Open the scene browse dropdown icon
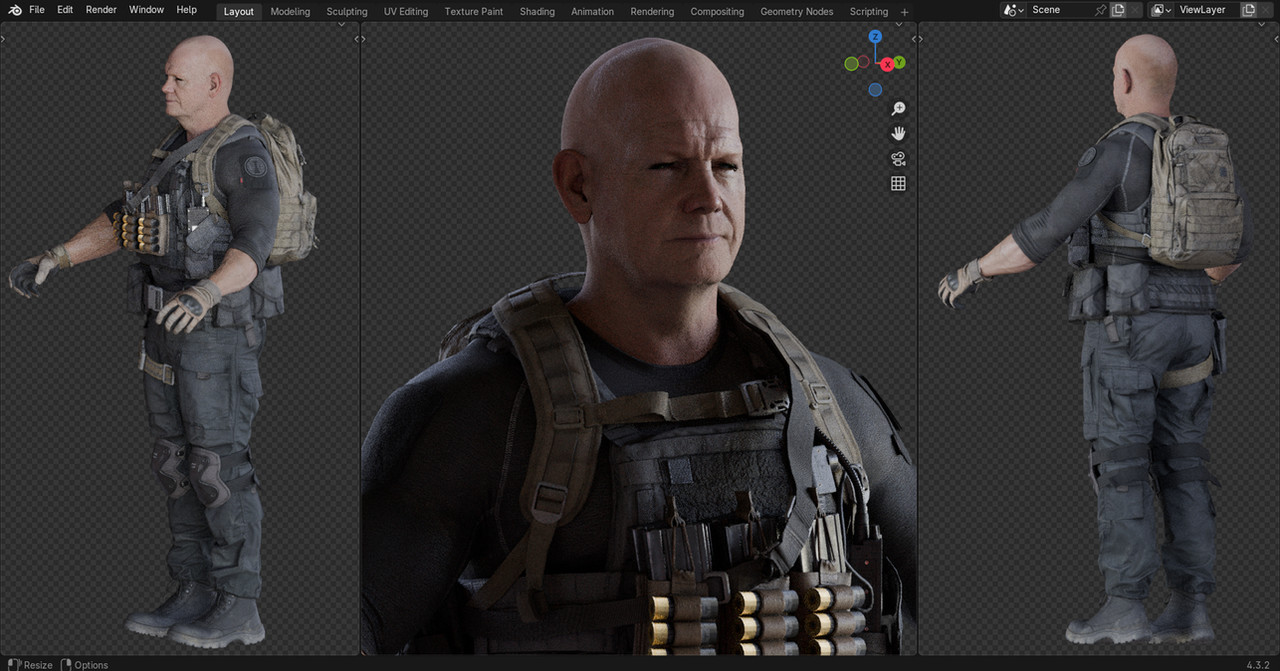 pos(1013,10)
